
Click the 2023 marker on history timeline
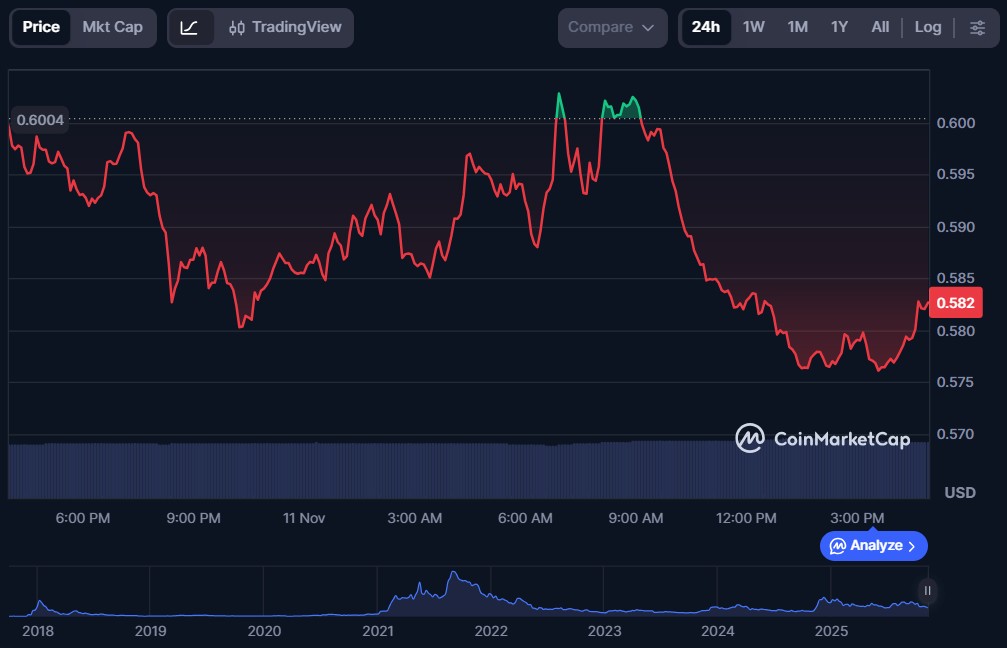click(604, 631)
